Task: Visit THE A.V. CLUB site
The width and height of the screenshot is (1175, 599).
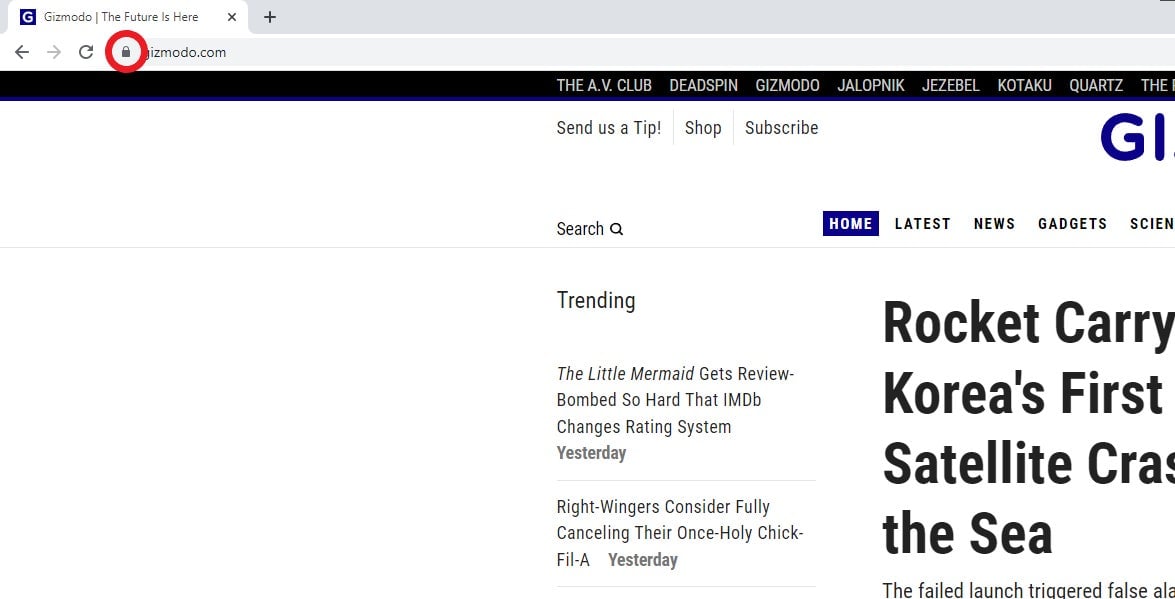Action: pyautogui.click(x=604, y=85)
